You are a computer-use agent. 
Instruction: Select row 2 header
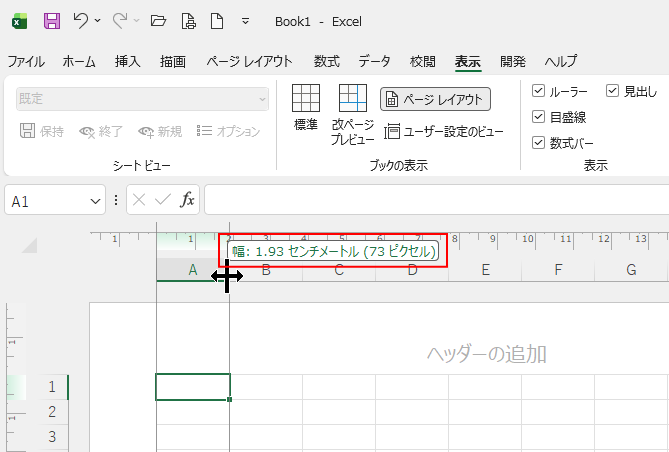(x=52, y=412)
